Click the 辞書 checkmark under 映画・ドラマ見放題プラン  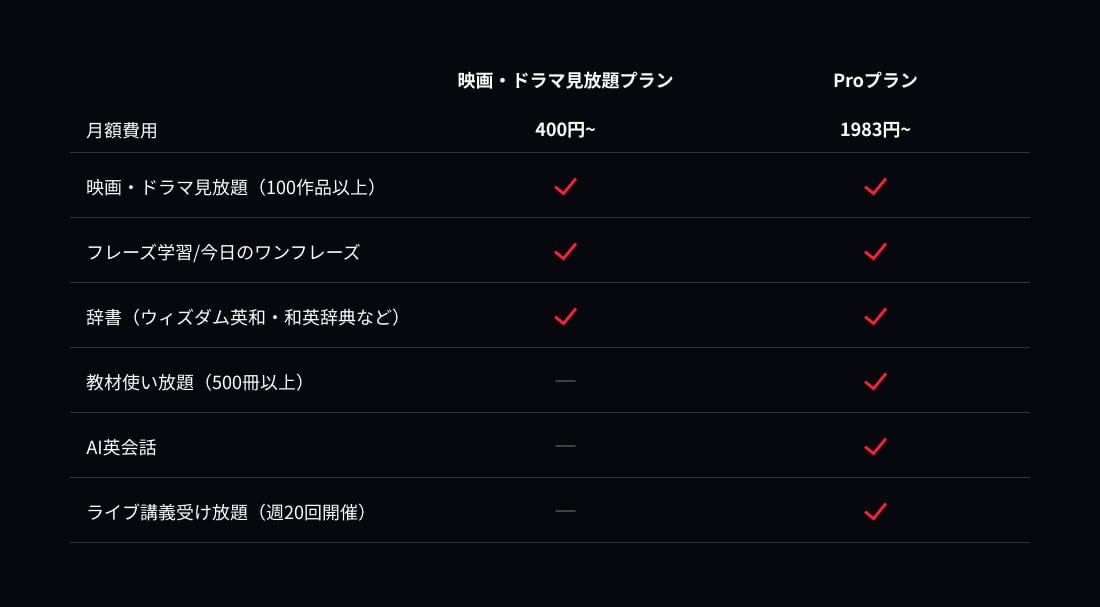point(565,316)
